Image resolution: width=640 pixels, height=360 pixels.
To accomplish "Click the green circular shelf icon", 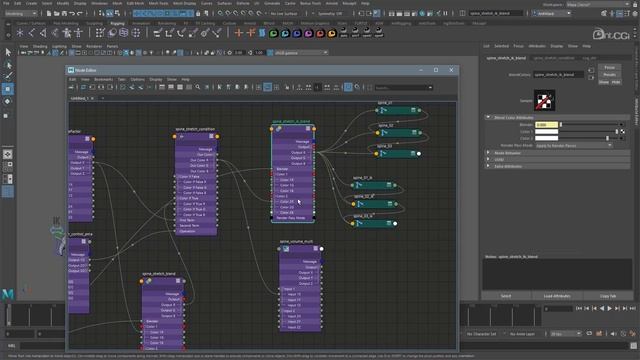I will click(273, 33).
